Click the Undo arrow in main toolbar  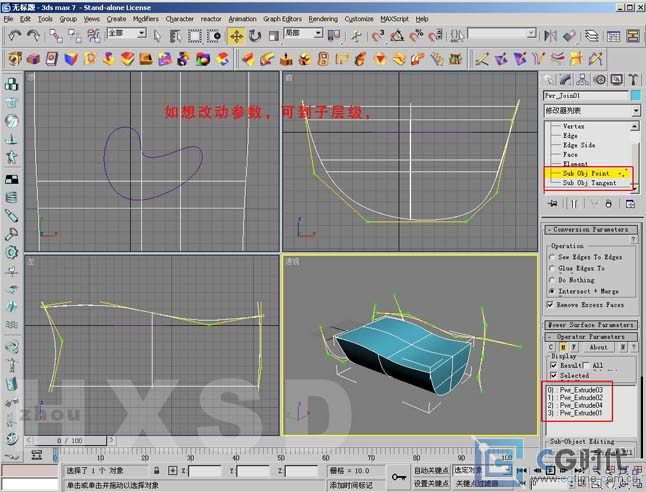click(x=15, y=36)
